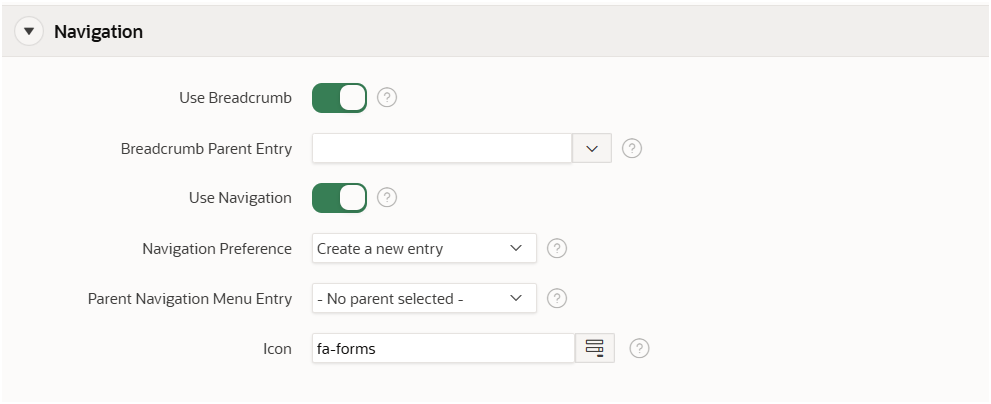The width and height of the screenshot is (991, 404).
Task: View help for Parent Navigation Menu Entry
Action: (557, 298)
